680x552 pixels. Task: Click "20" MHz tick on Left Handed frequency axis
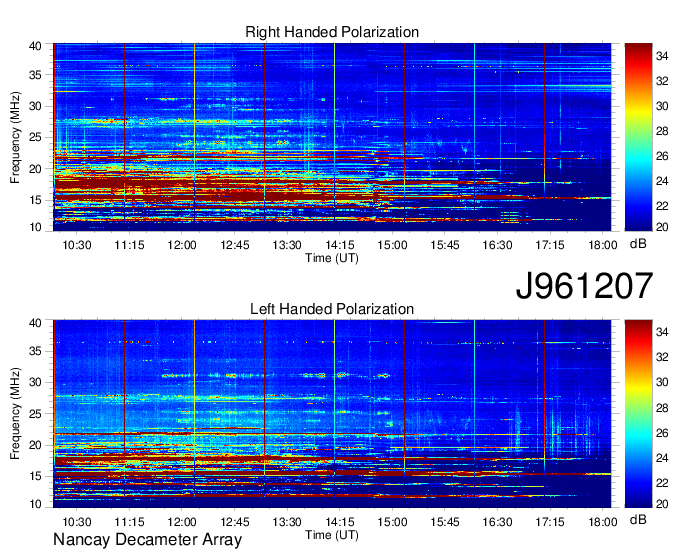36,445
